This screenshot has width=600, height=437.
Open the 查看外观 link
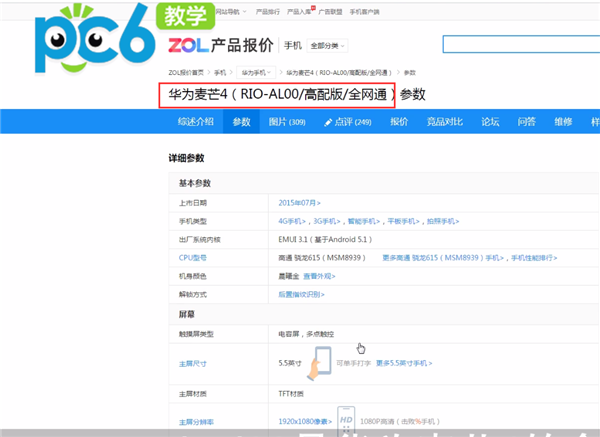coord(319,276)
